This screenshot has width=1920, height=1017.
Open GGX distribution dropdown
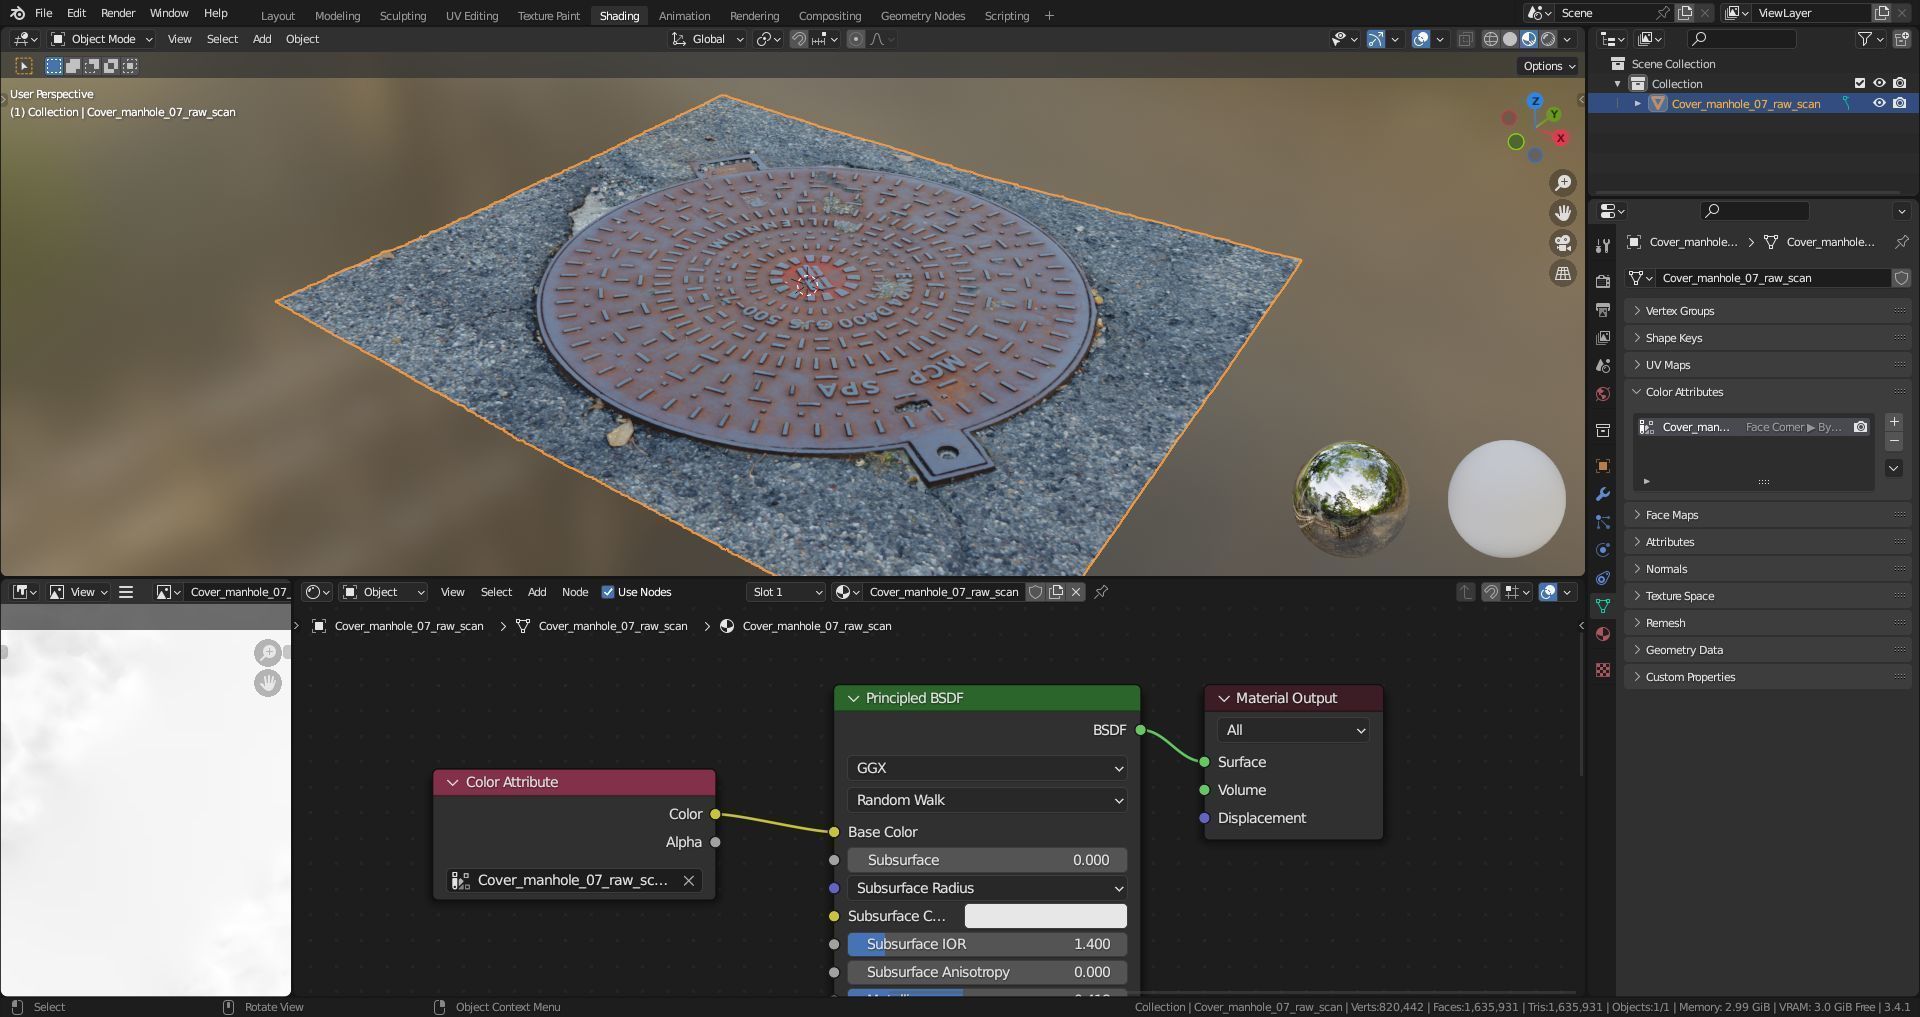click(x=987, y=768)
